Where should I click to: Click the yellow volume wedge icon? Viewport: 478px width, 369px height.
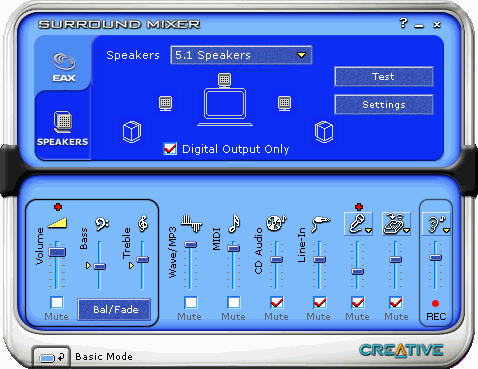[x=57, y=223]
